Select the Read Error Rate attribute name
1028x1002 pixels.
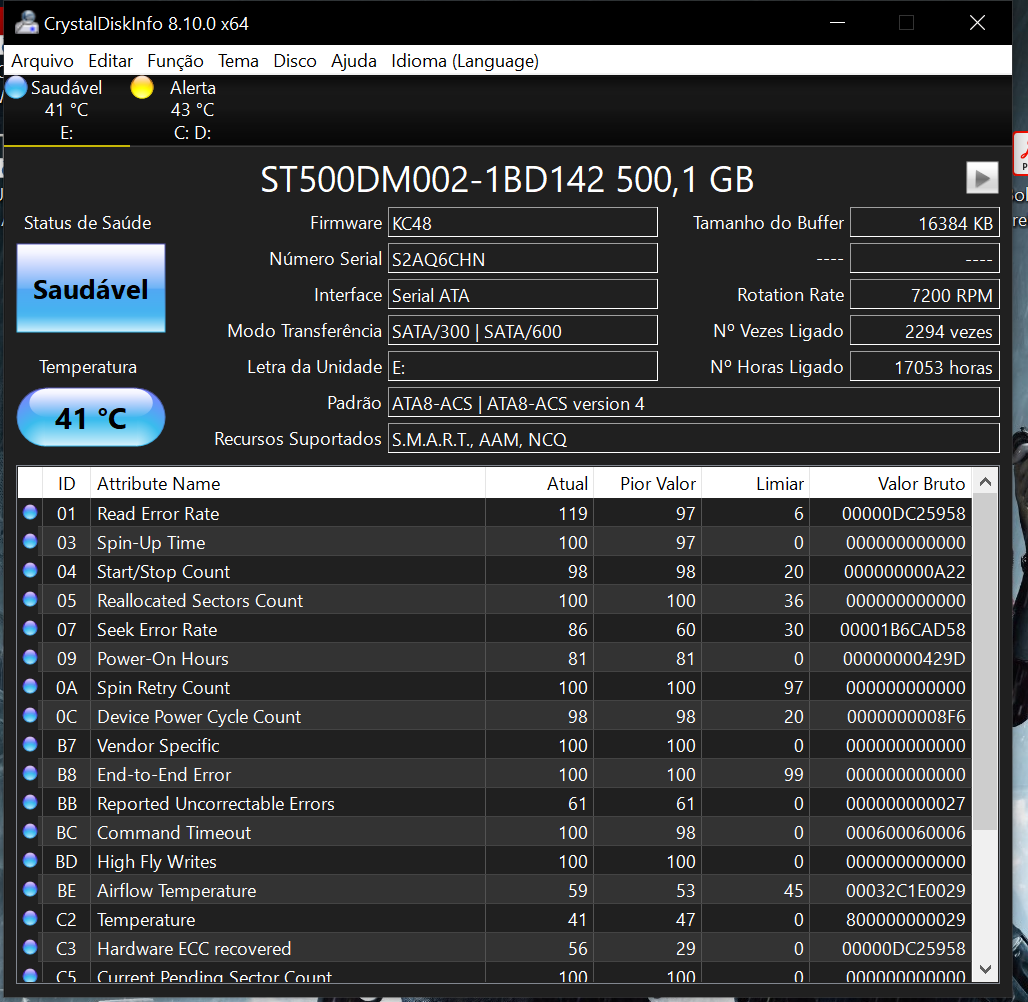point(158,513)
